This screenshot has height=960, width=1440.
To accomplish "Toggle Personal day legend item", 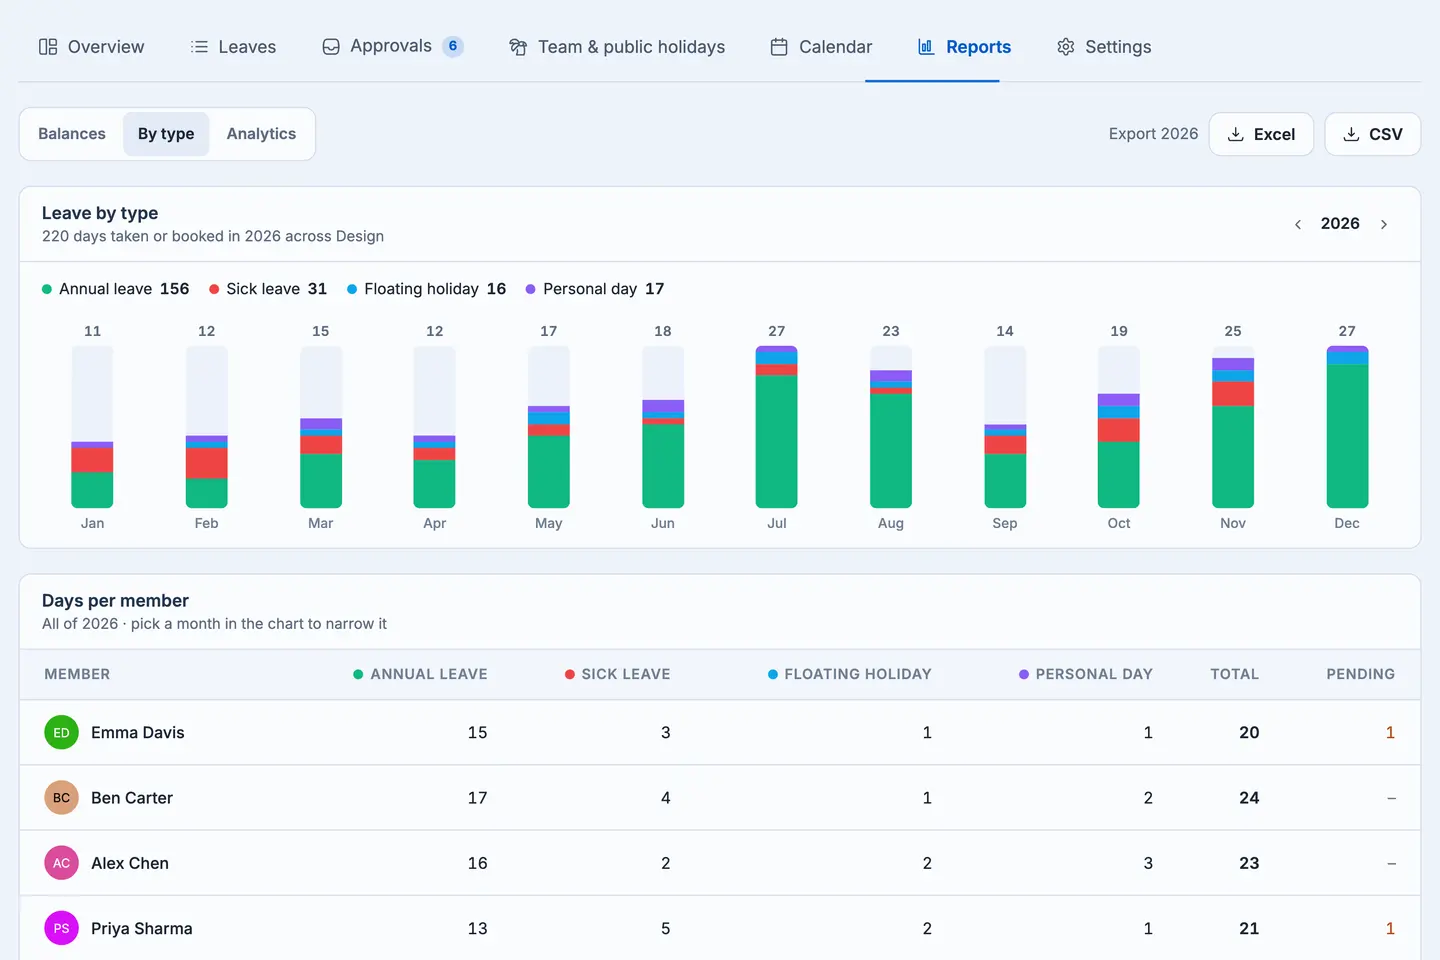I will (x=595, y=289).
